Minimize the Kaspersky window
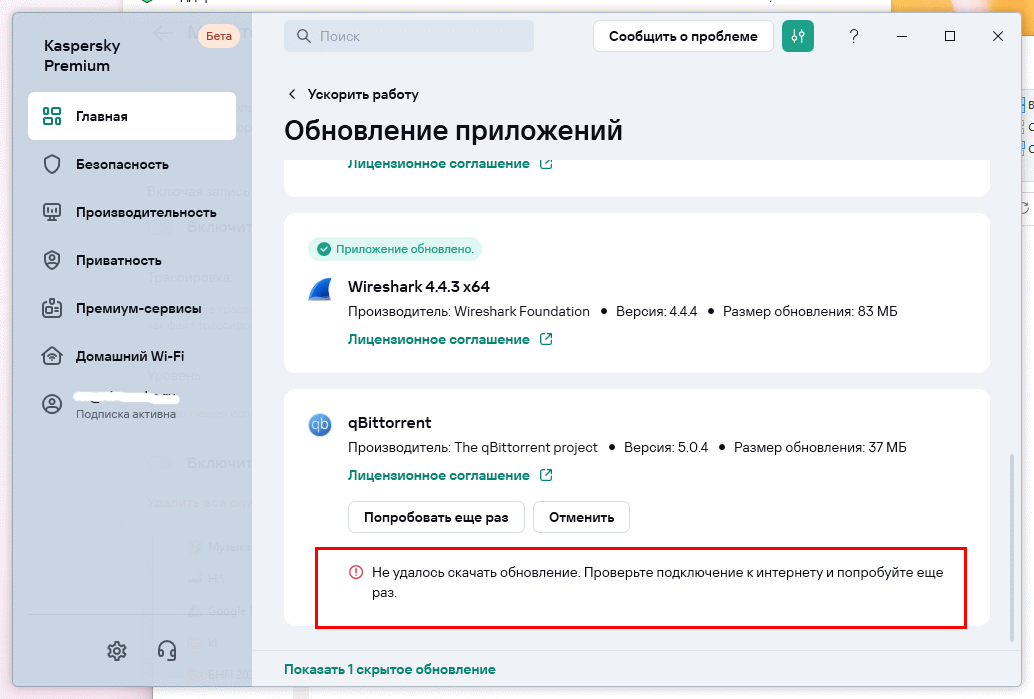 click(x=902, y=36)
